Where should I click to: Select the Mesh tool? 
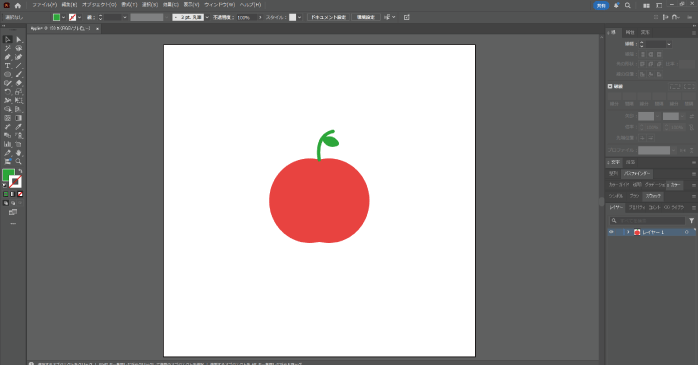8,118
